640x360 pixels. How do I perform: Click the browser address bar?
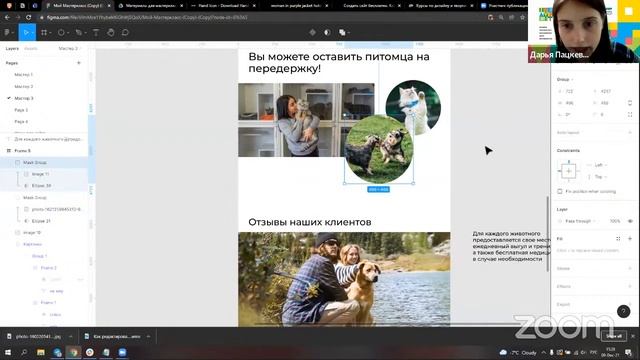(261, 18)
